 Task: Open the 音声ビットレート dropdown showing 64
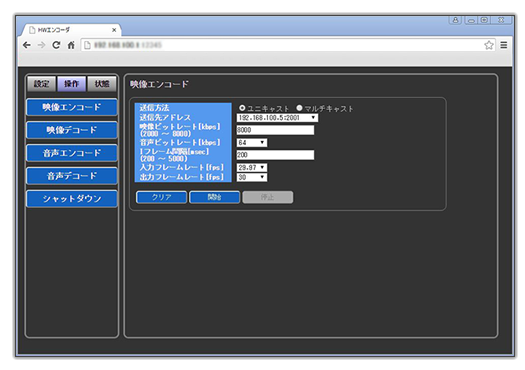[x=252, y=143]
